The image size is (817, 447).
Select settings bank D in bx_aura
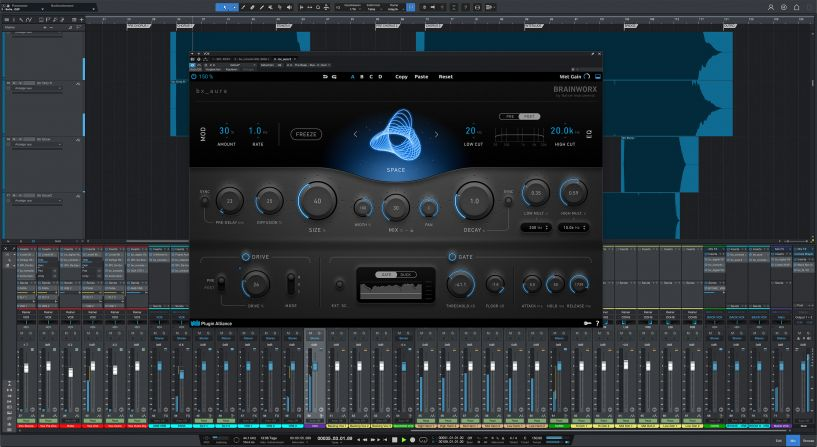380,77
